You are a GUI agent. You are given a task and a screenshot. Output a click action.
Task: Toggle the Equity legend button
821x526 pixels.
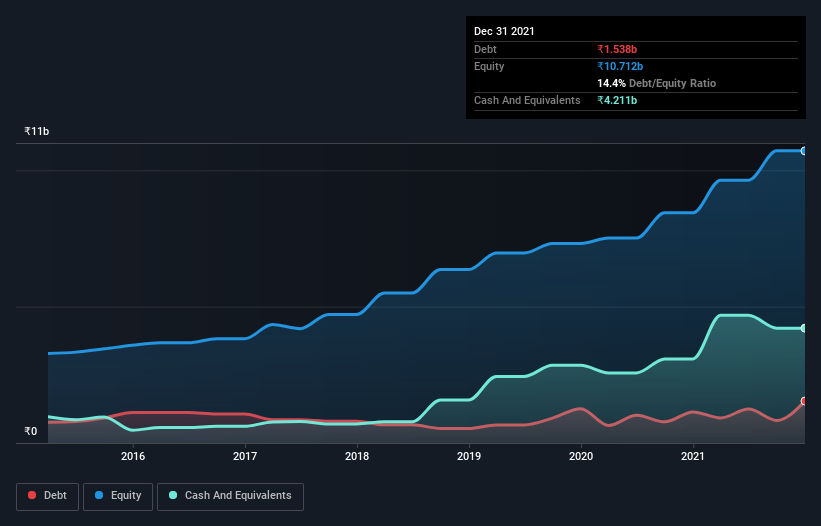click(x=118, y=496)
